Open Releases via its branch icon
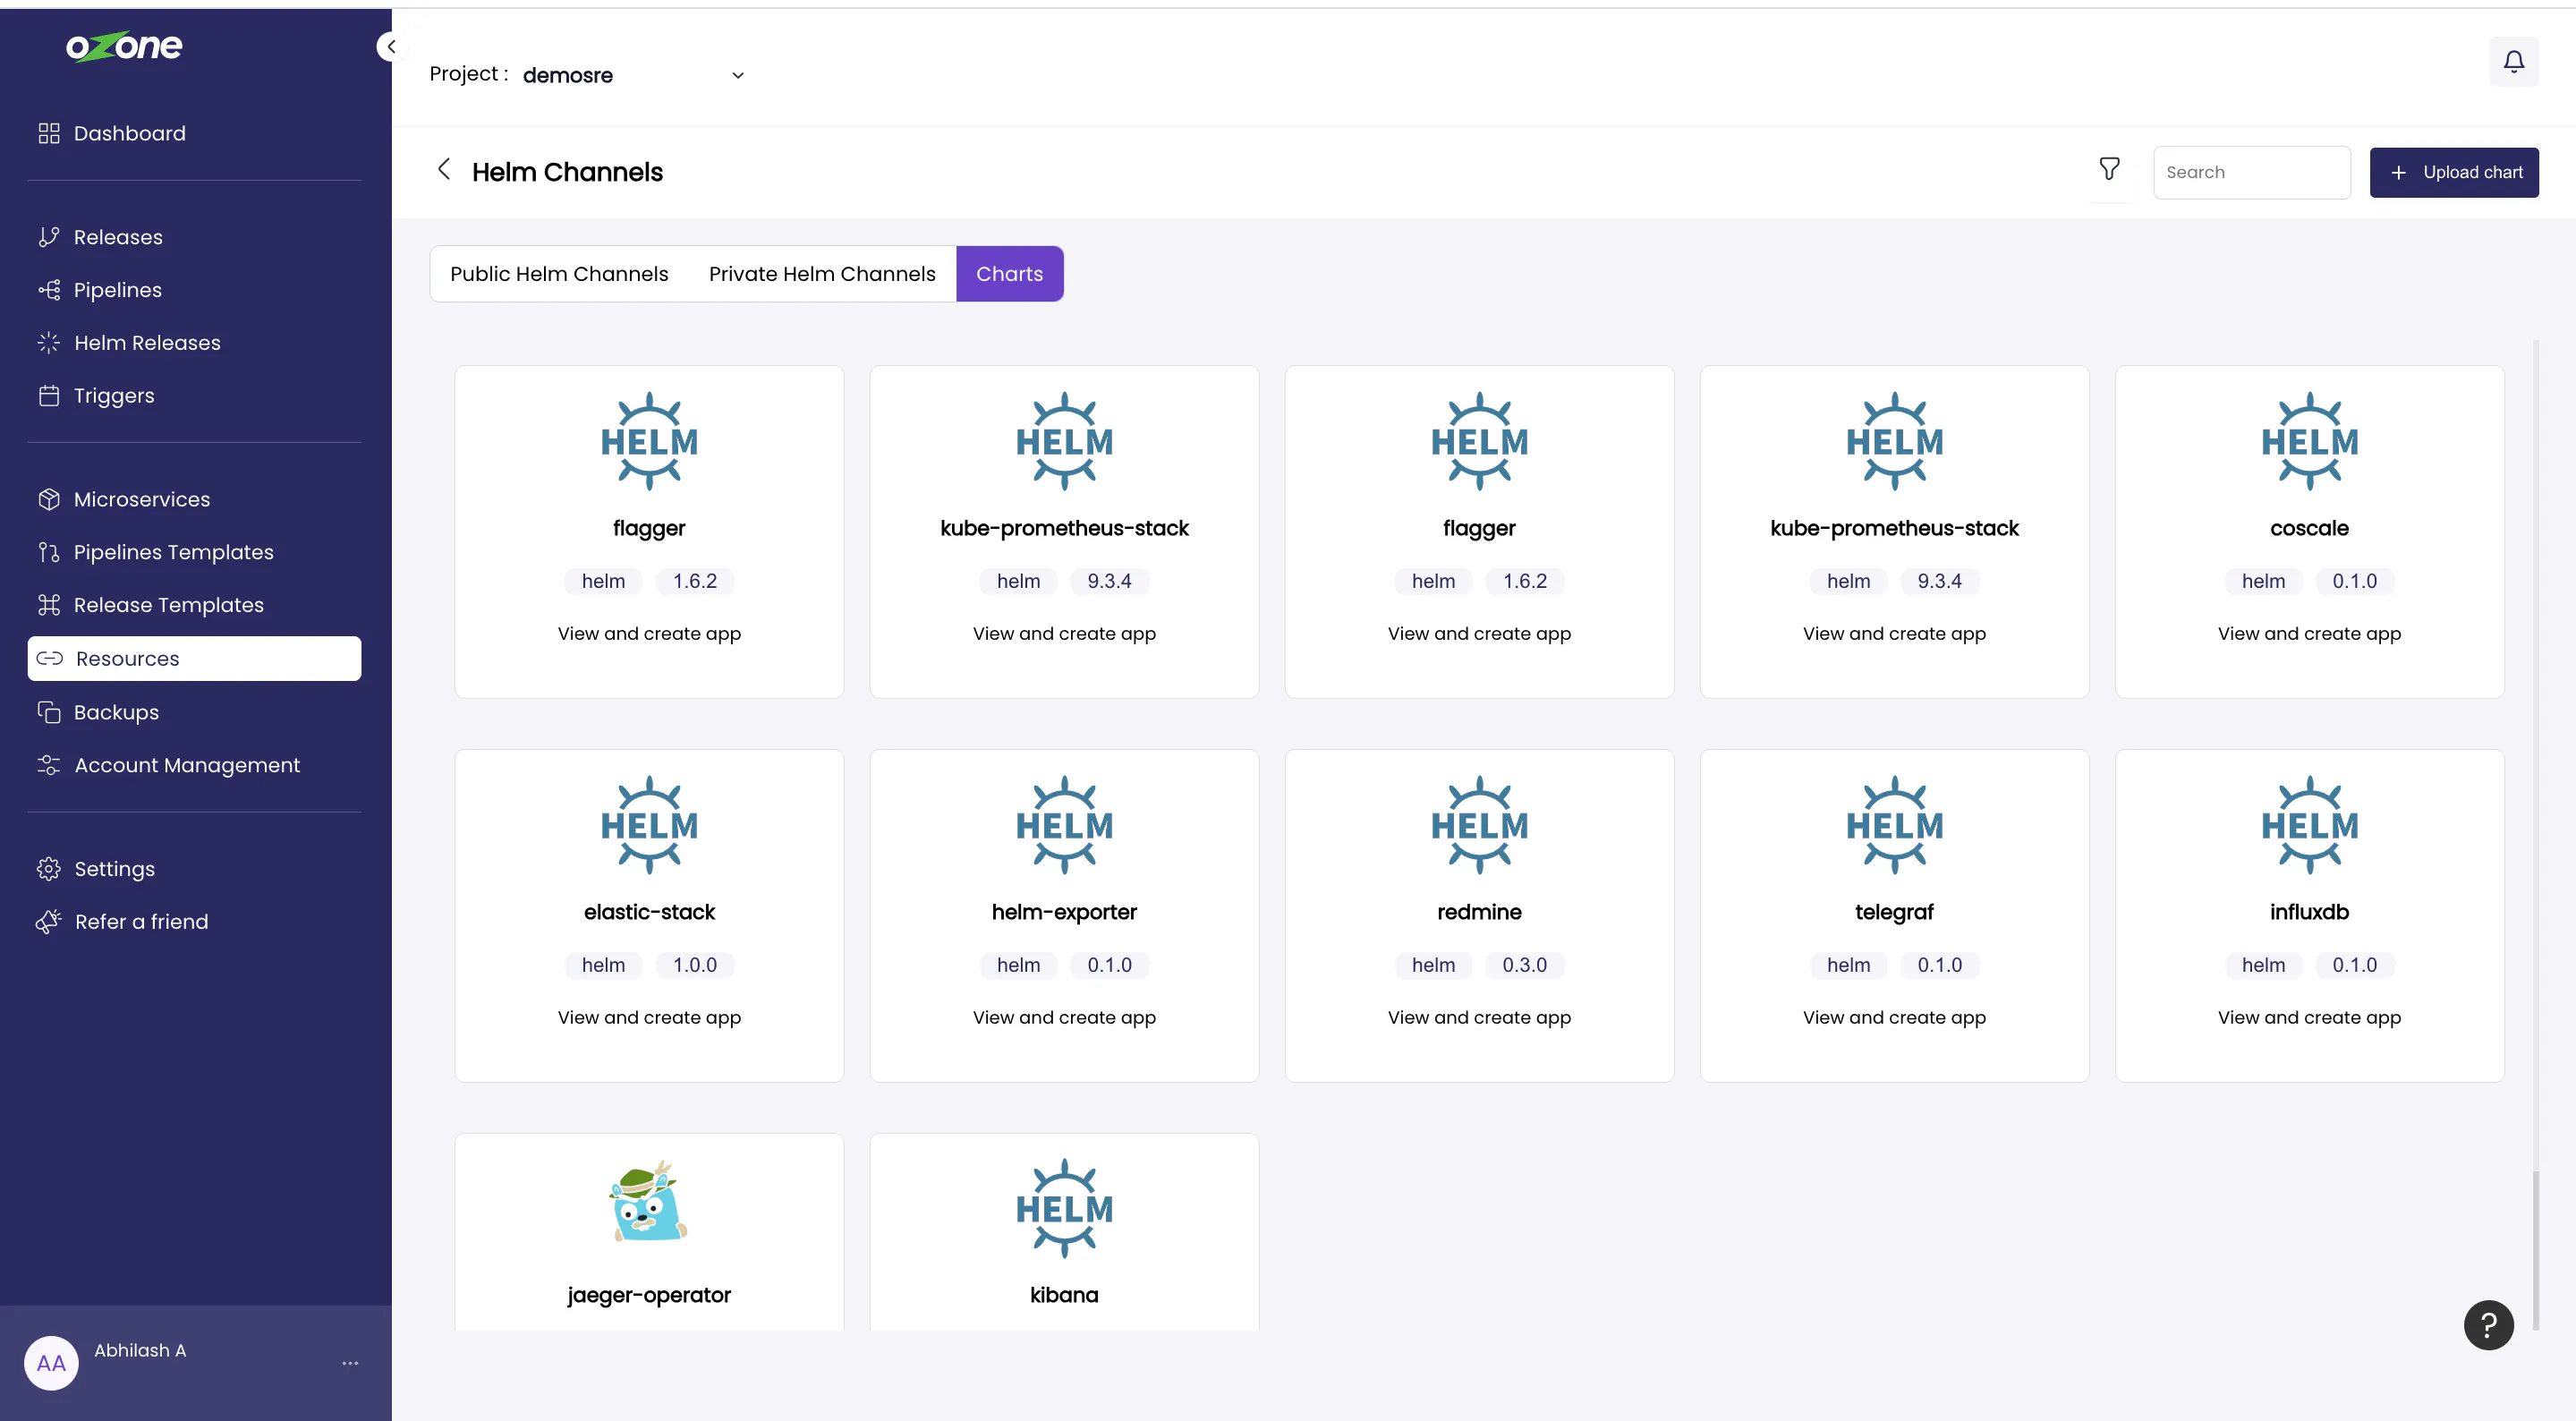Viewport: 2576px width, 1421px height. 49,237
